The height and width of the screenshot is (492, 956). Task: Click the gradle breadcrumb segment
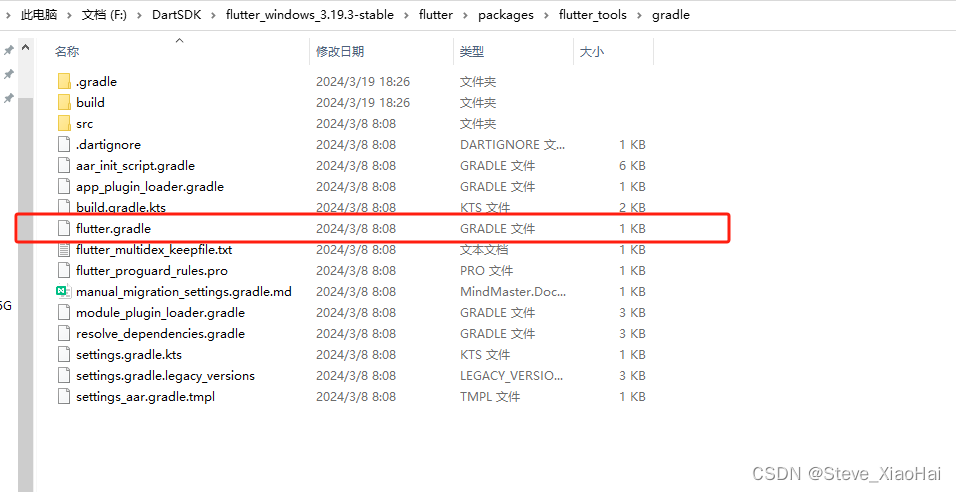671,15
